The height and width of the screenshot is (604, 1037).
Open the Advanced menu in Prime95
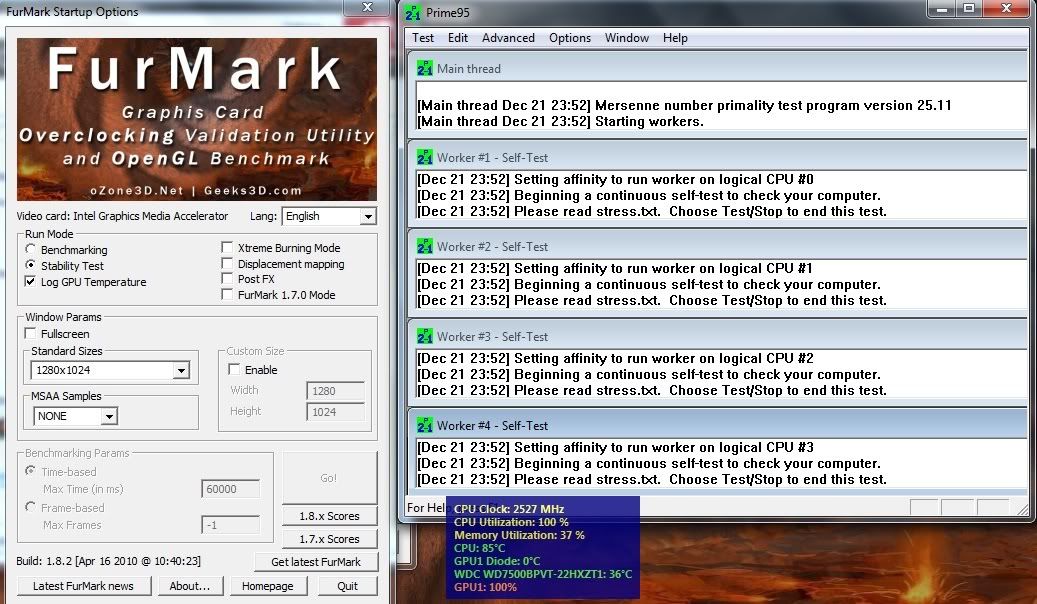tap(508, 38)
